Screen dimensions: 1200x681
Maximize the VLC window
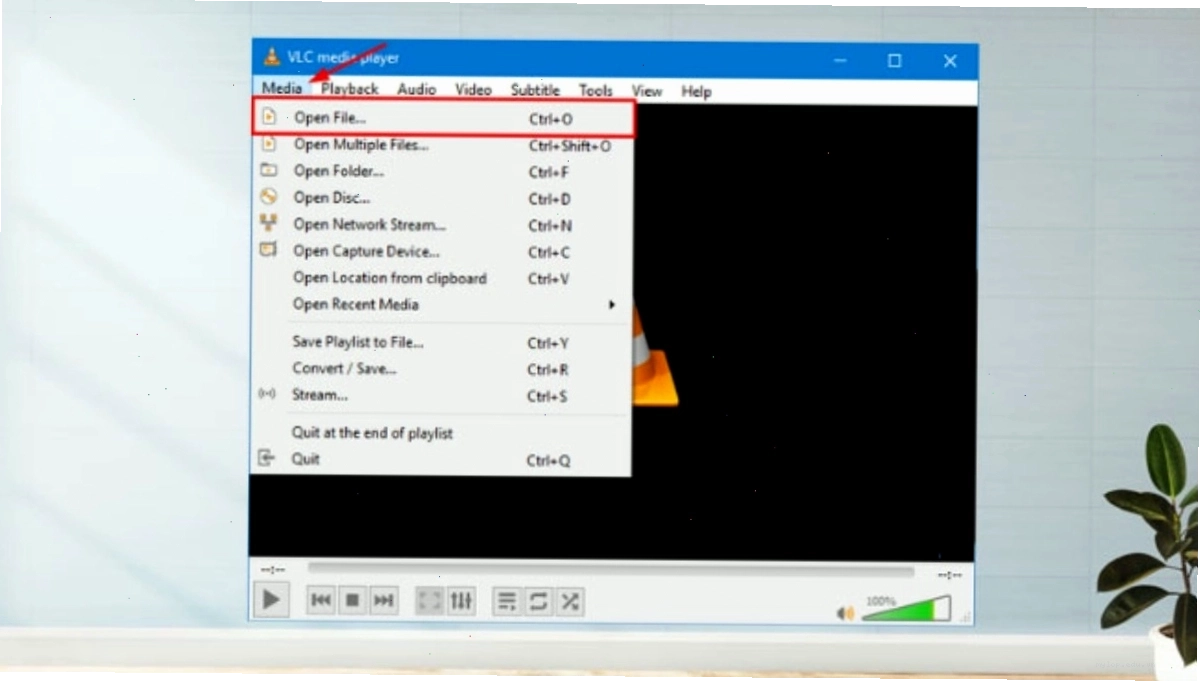pos(894,60)
